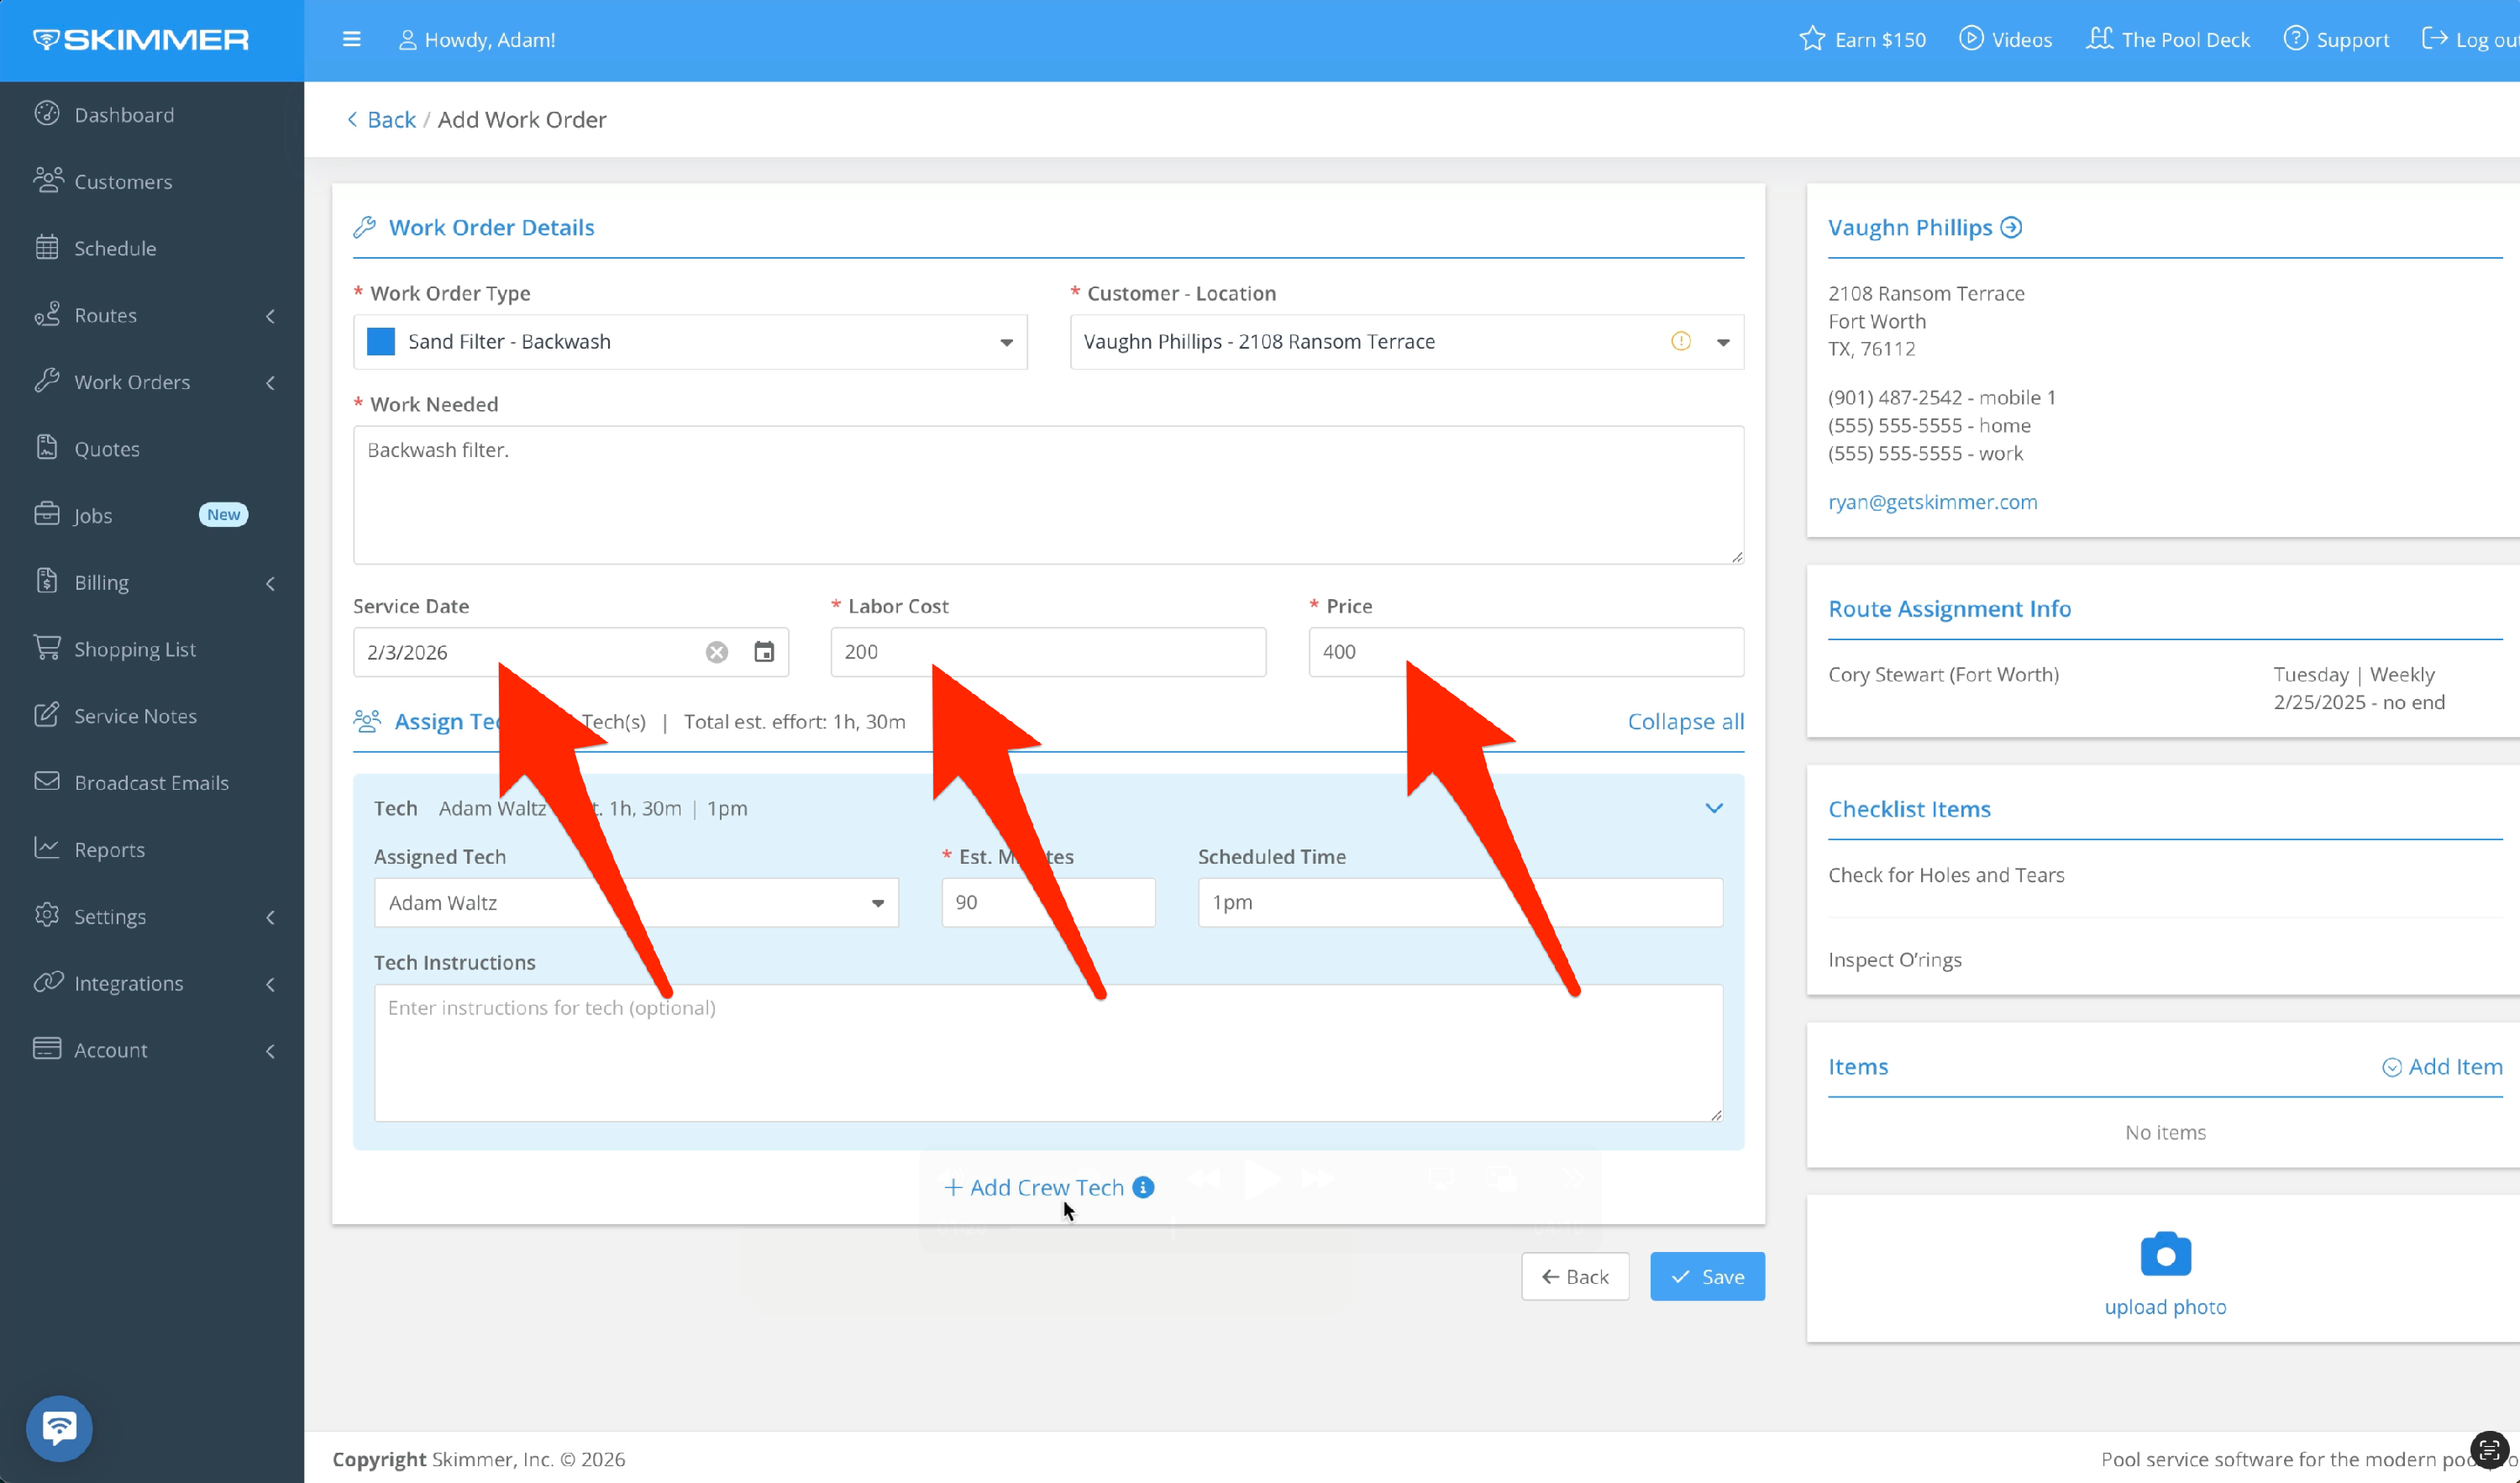Click the Save button
This screenshot has height=1483, width=2520.
pyautogui.click(x=1707, y=1276)
